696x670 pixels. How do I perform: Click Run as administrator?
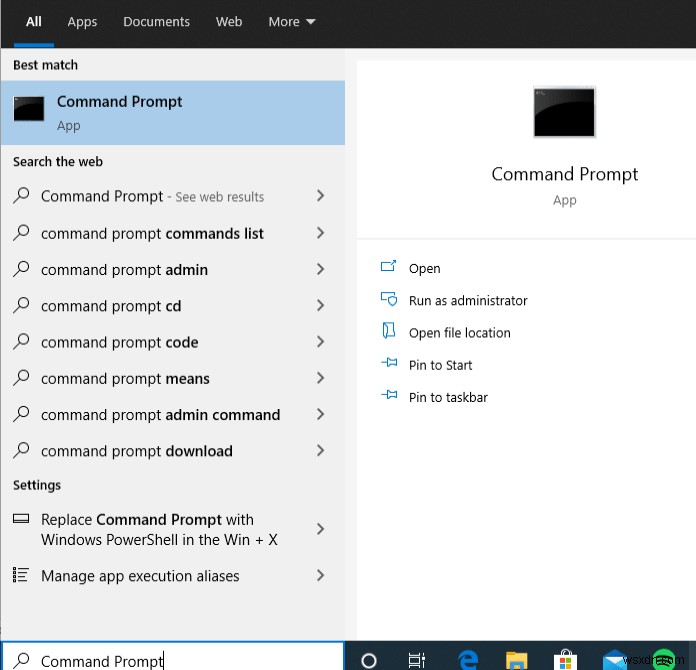[x=468, y=301]
